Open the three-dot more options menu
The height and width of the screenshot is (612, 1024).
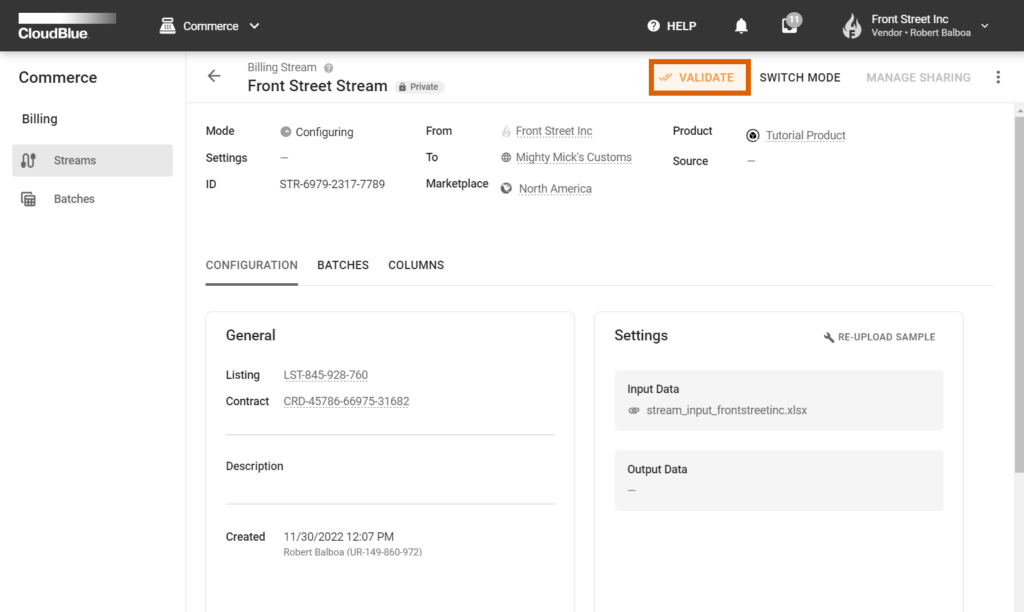997,77
